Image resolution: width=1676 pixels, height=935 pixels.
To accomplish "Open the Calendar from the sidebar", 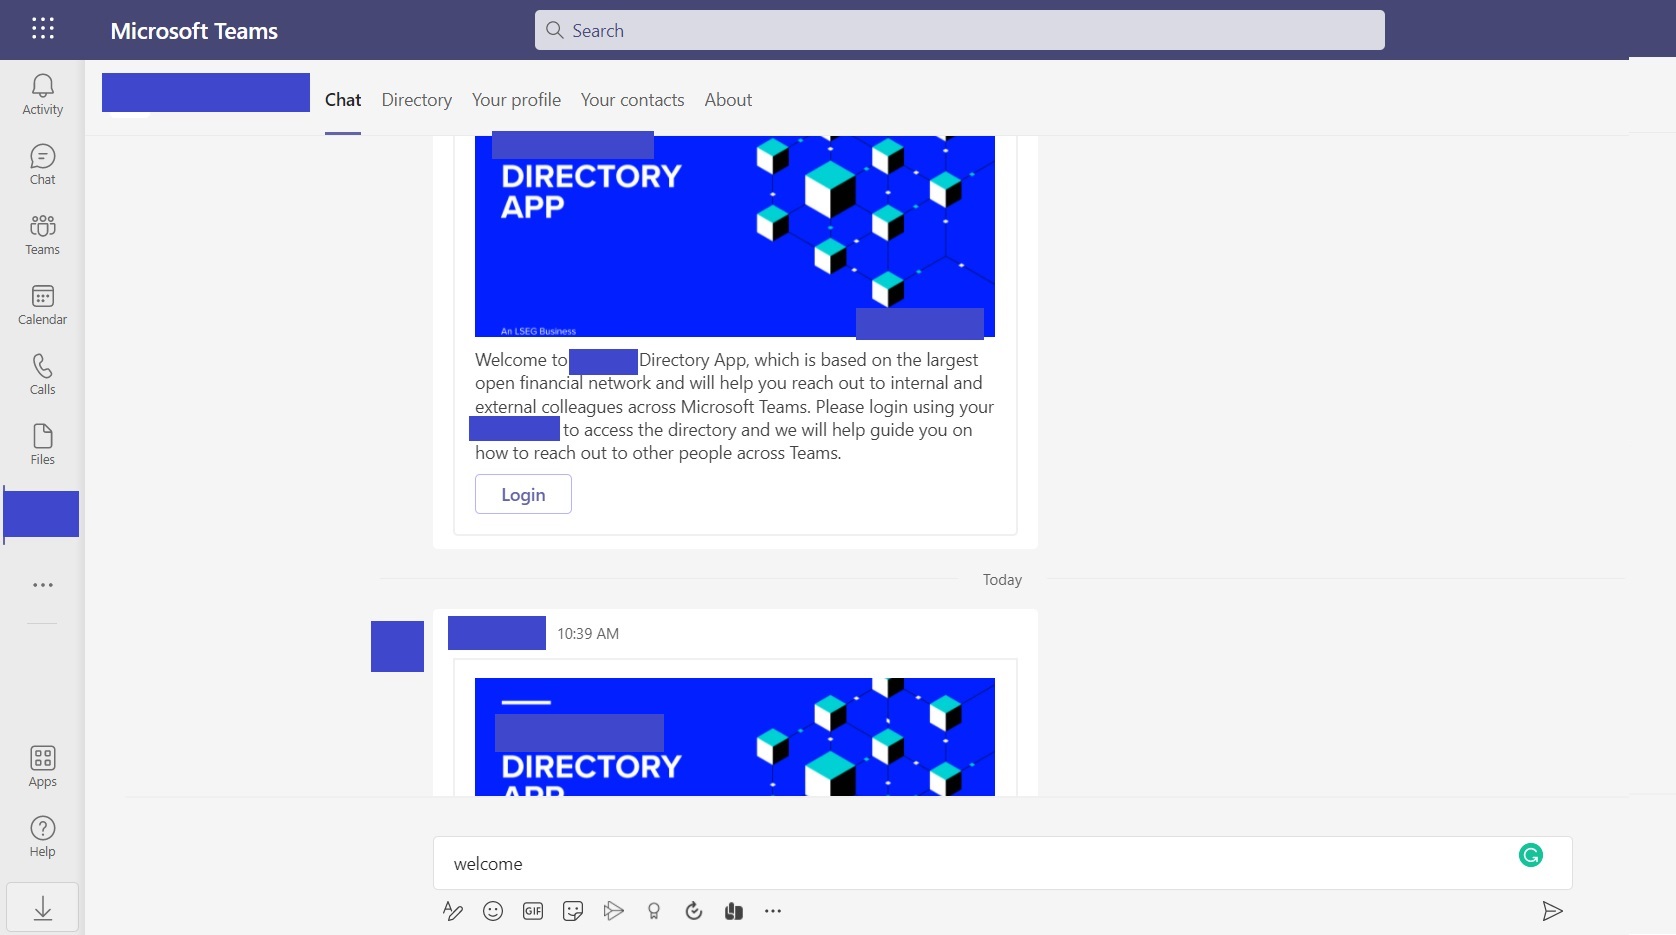I will point(42,304).
